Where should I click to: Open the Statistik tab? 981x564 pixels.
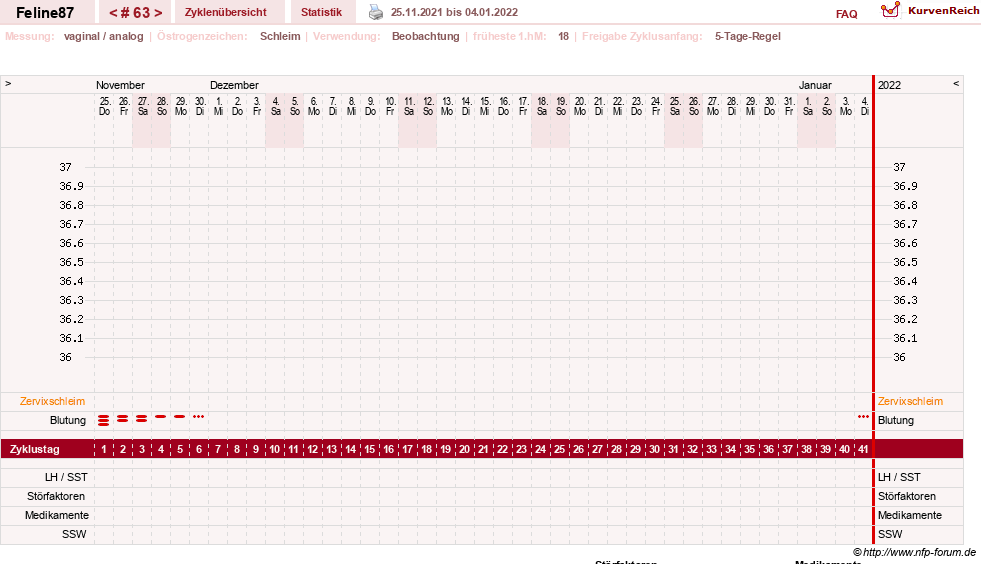pos(322,12)
